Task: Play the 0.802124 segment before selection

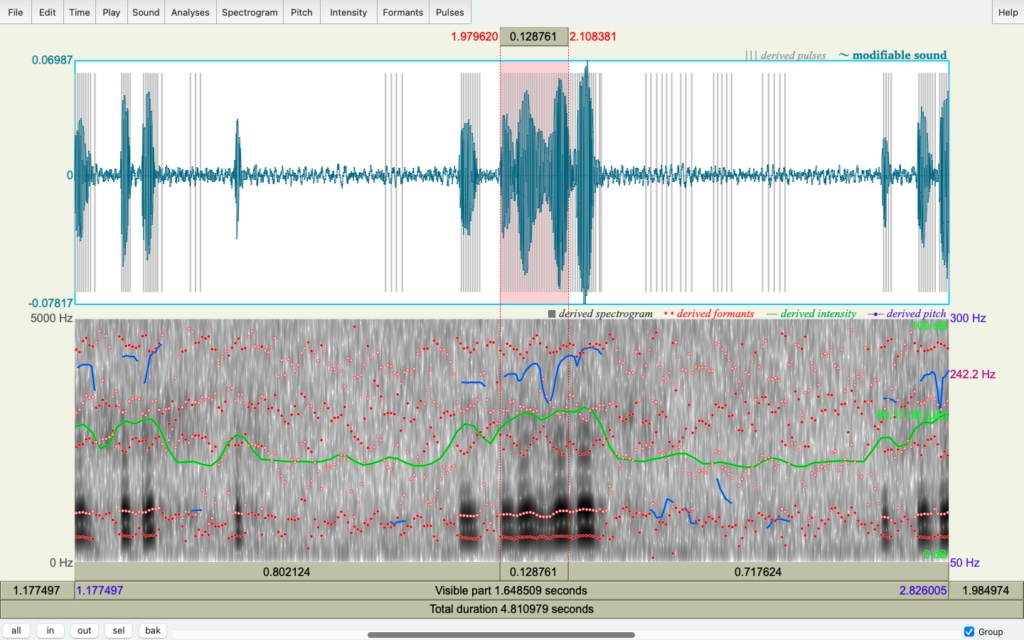Action: 287,571
